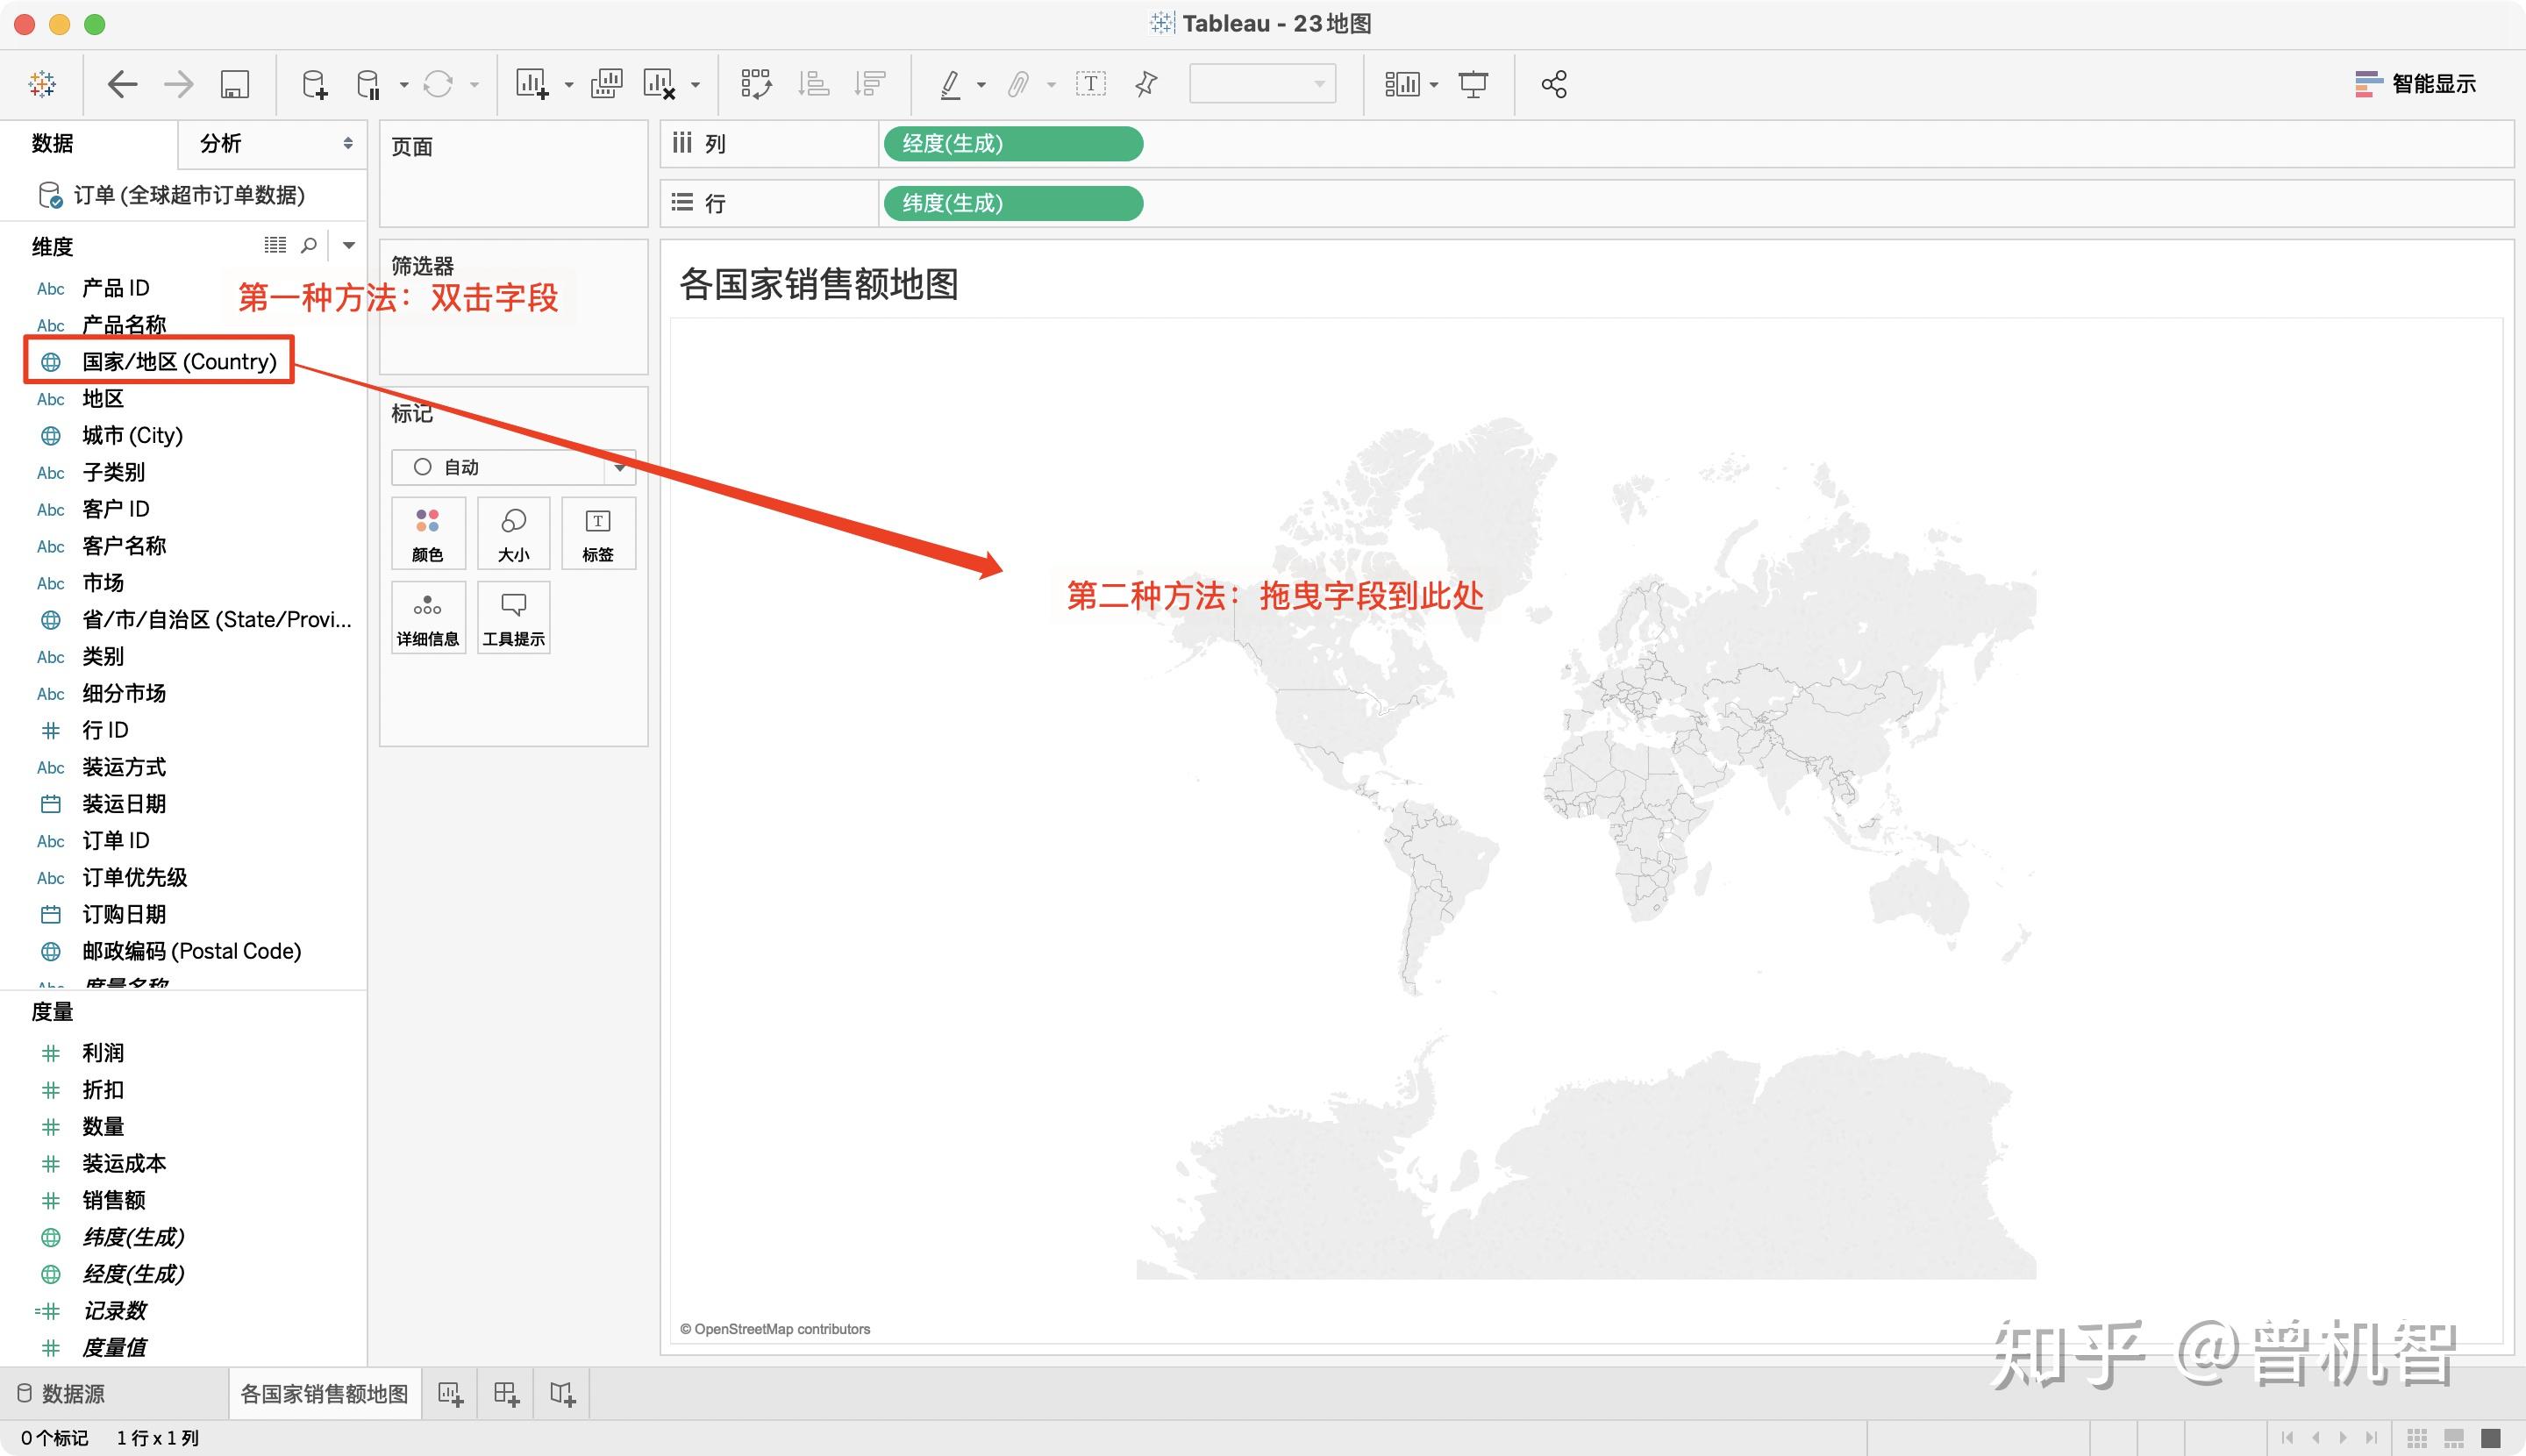Toggle view dimensions as list icon

[x=275, y=245]
